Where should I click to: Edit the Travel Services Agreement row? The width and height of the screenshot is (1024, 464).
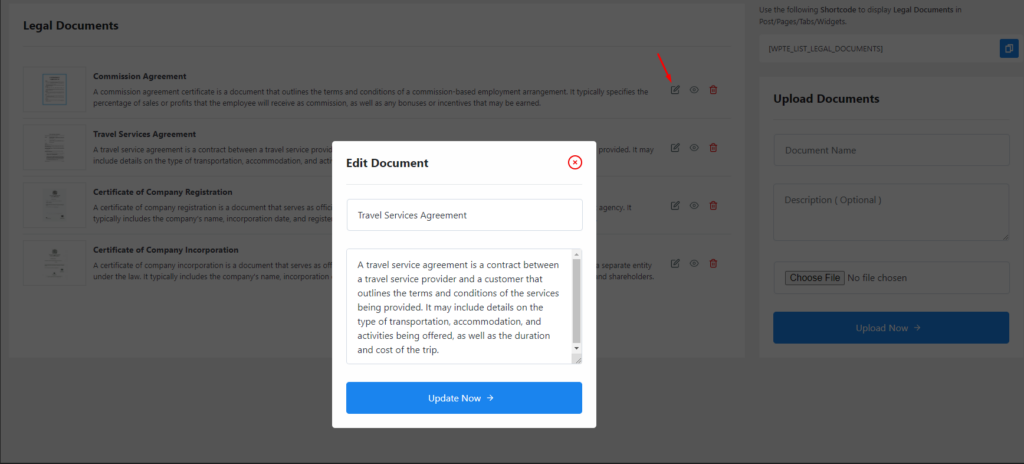tap(675, 148)
